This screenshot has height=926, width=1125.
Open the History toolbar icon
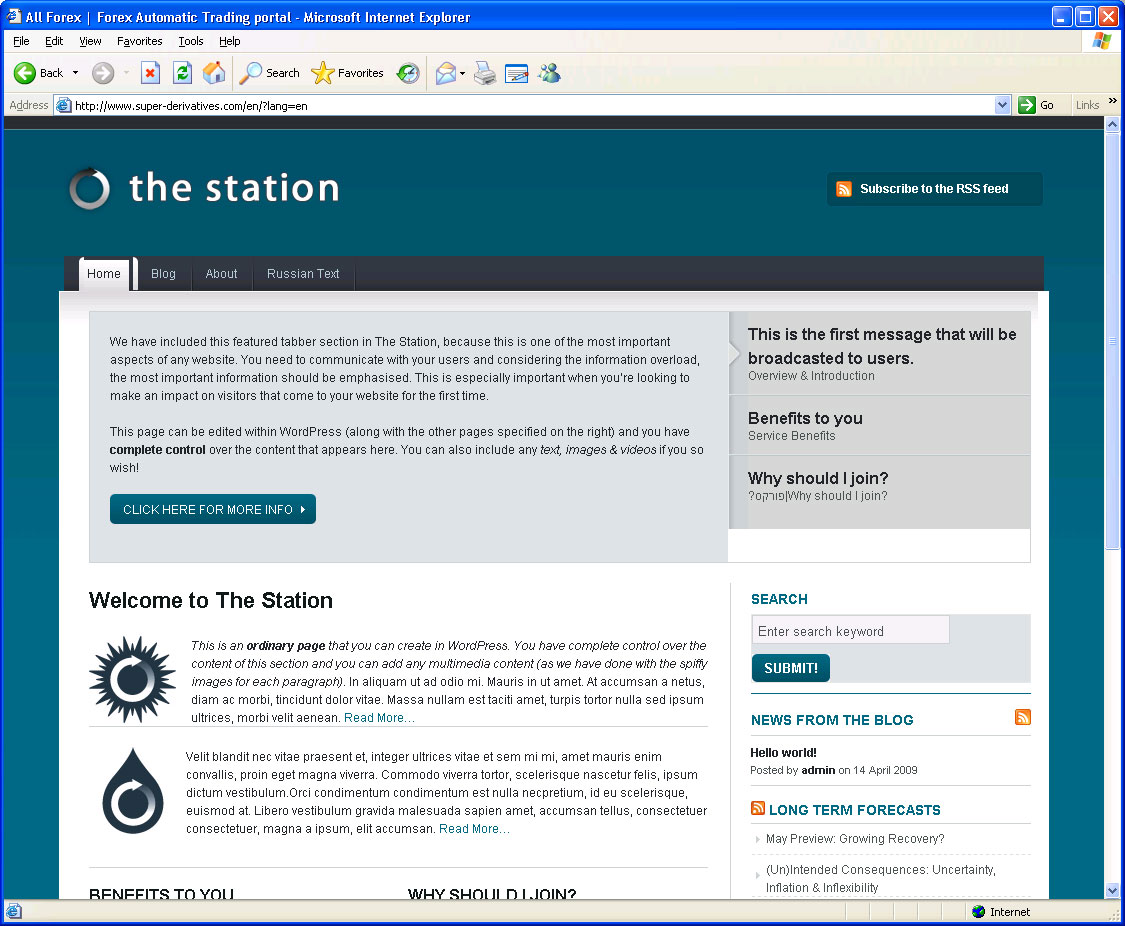tap(408, 73)
